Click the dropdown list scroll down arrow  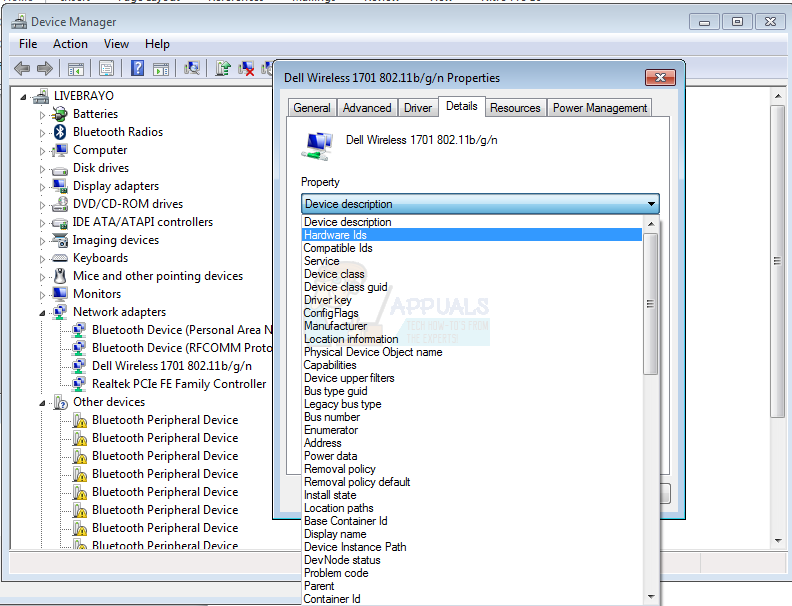pyautogui.click(x=651, y=597)
